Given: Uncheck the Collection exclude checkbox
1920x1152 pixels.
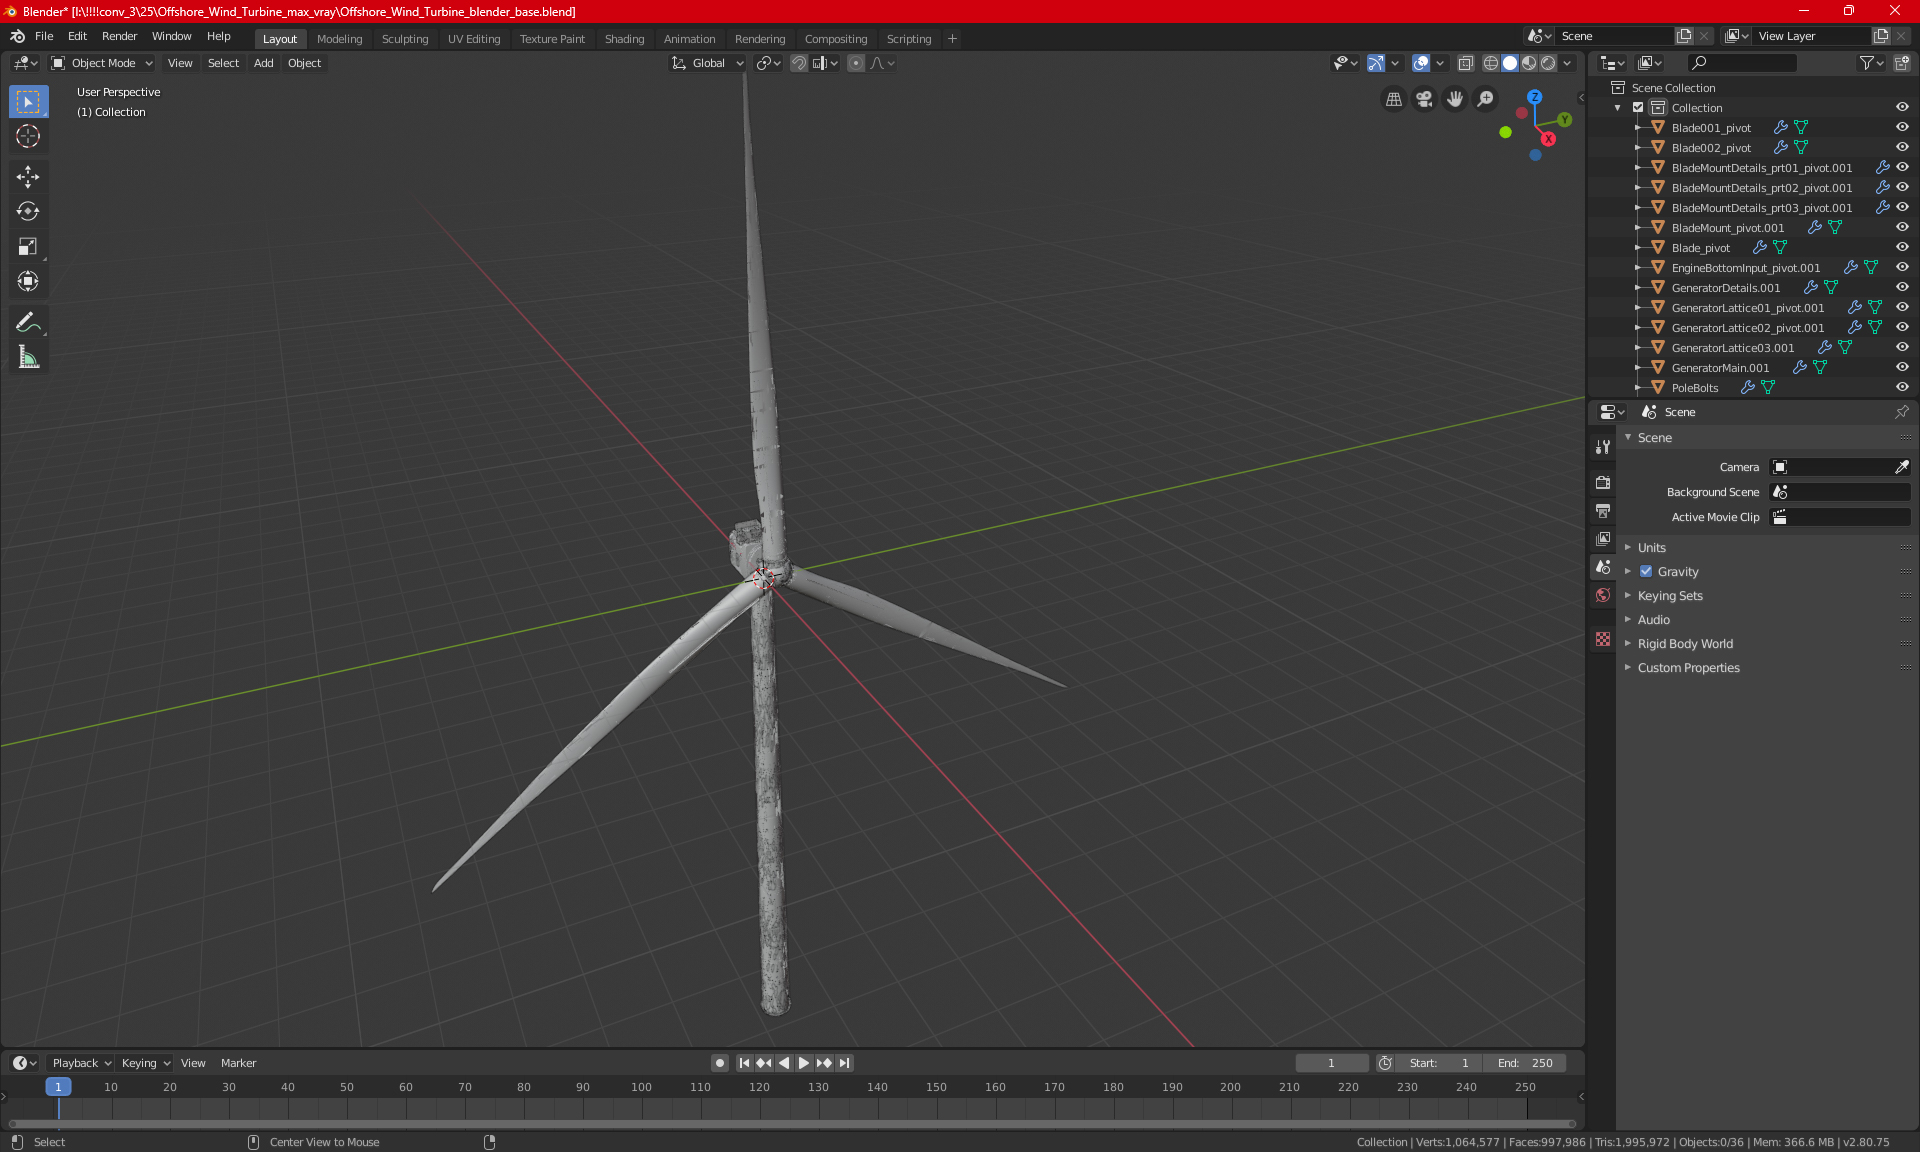Looking at the screenshot, I should [1638, 108].
